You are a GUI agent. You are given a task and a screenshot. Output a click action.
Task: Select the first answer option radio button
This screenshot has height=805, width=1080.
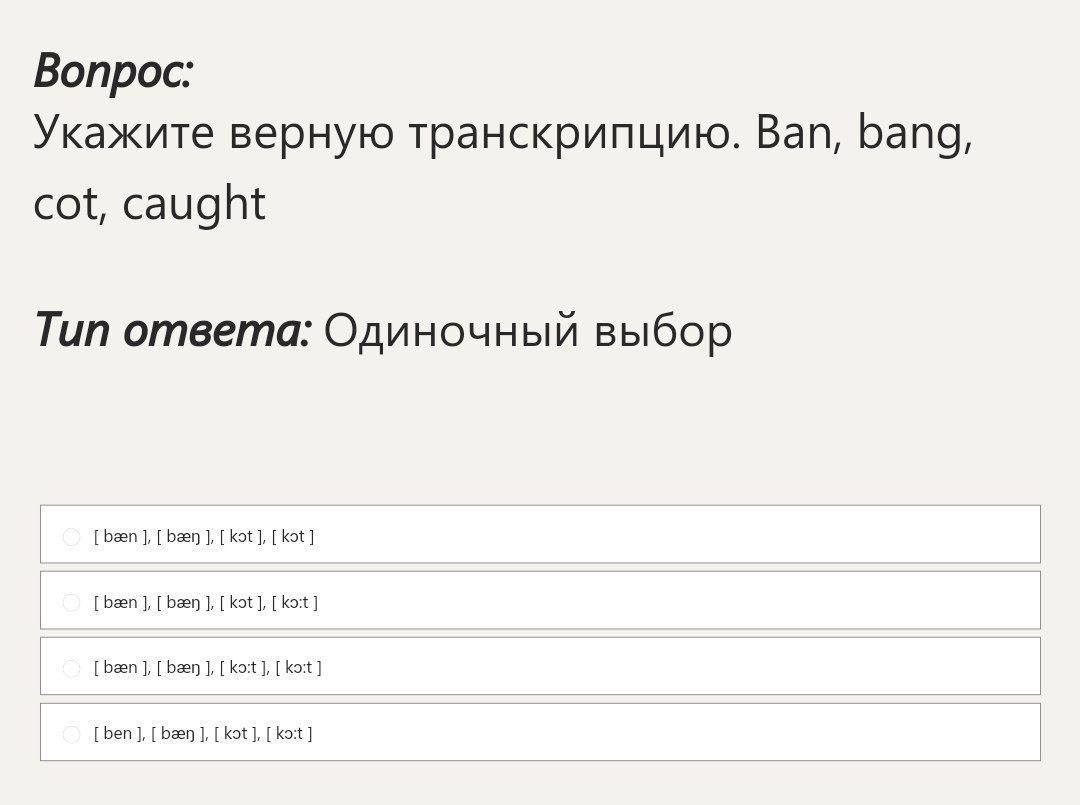71,537
